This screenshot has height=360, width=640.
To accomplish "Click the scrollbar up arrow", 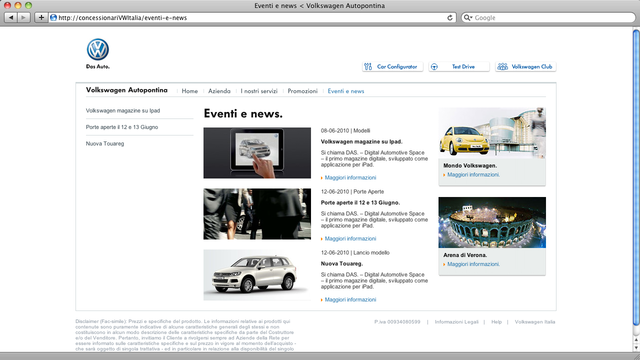I will coord(636,340).
